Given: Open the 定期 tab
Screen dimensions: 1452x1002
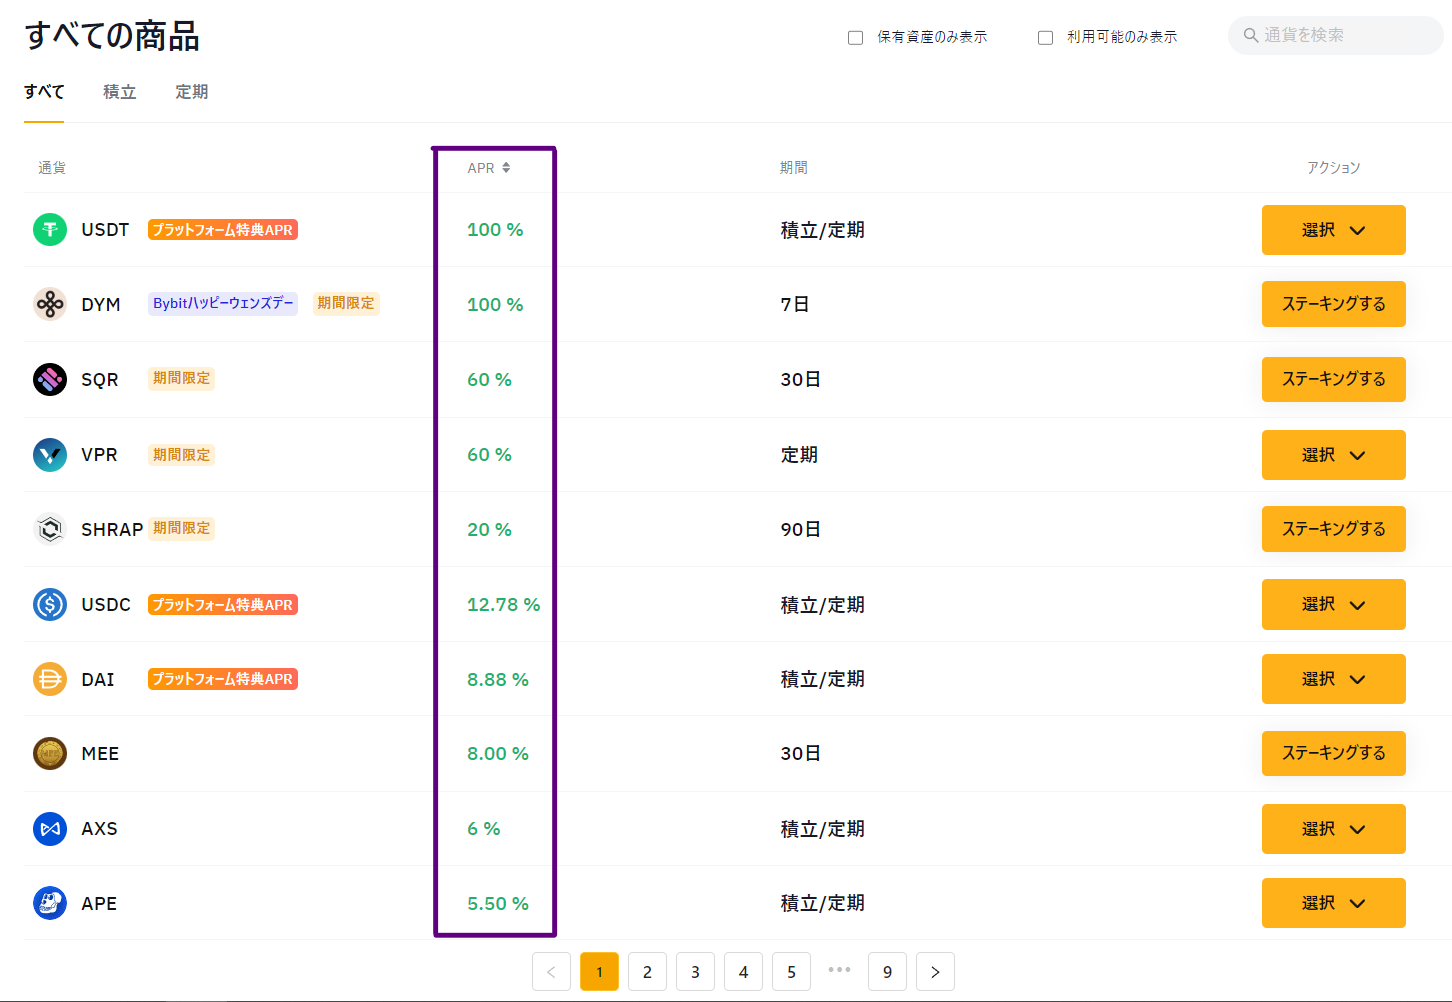Looking at the screenshot, I should point(191,91).
